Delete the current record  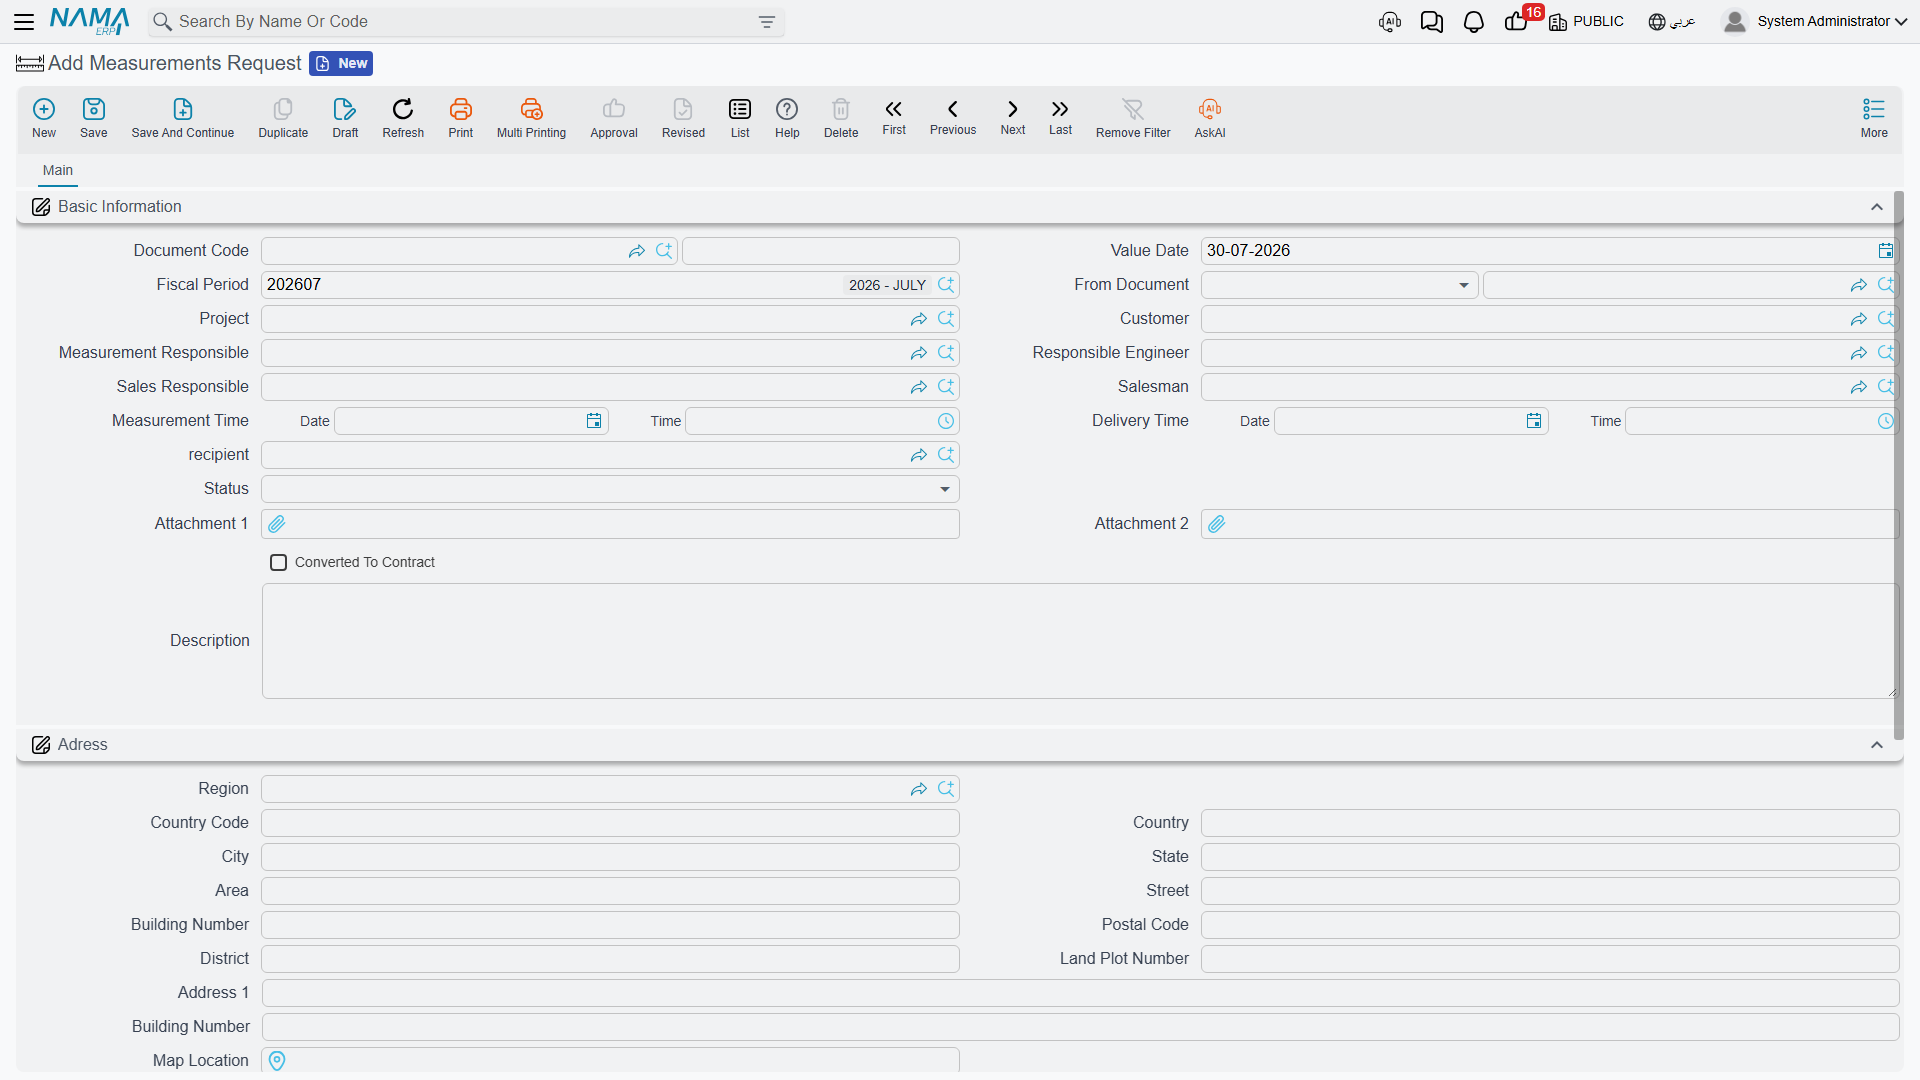point(841,117)
